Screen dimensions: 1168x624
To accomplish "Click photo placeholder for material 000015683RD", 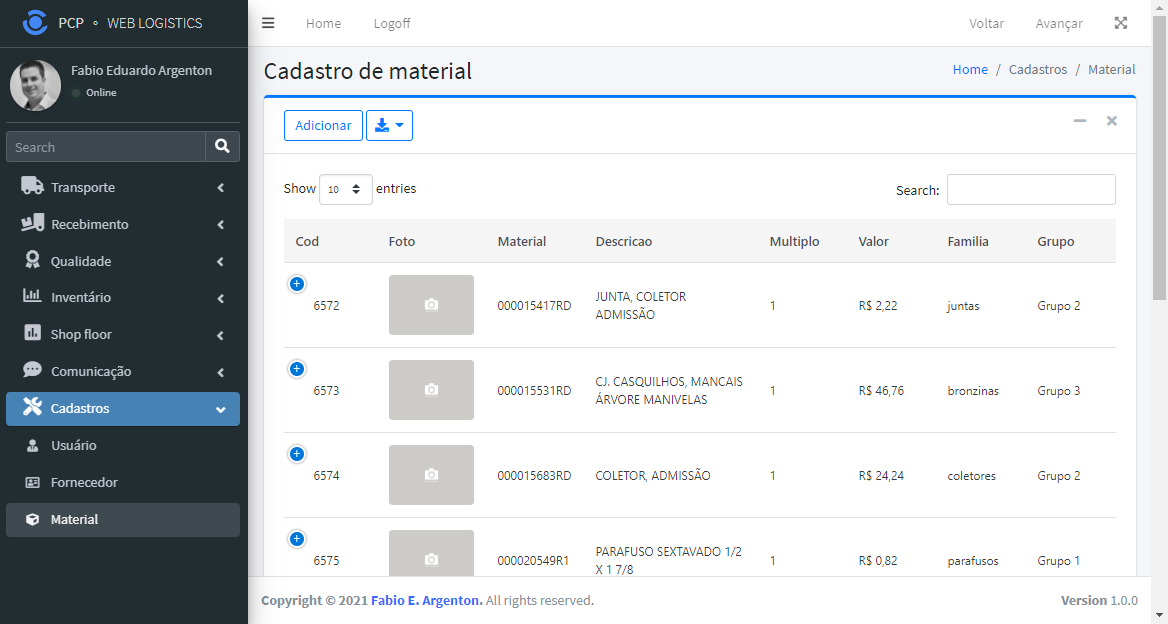I will click(431, 474).
